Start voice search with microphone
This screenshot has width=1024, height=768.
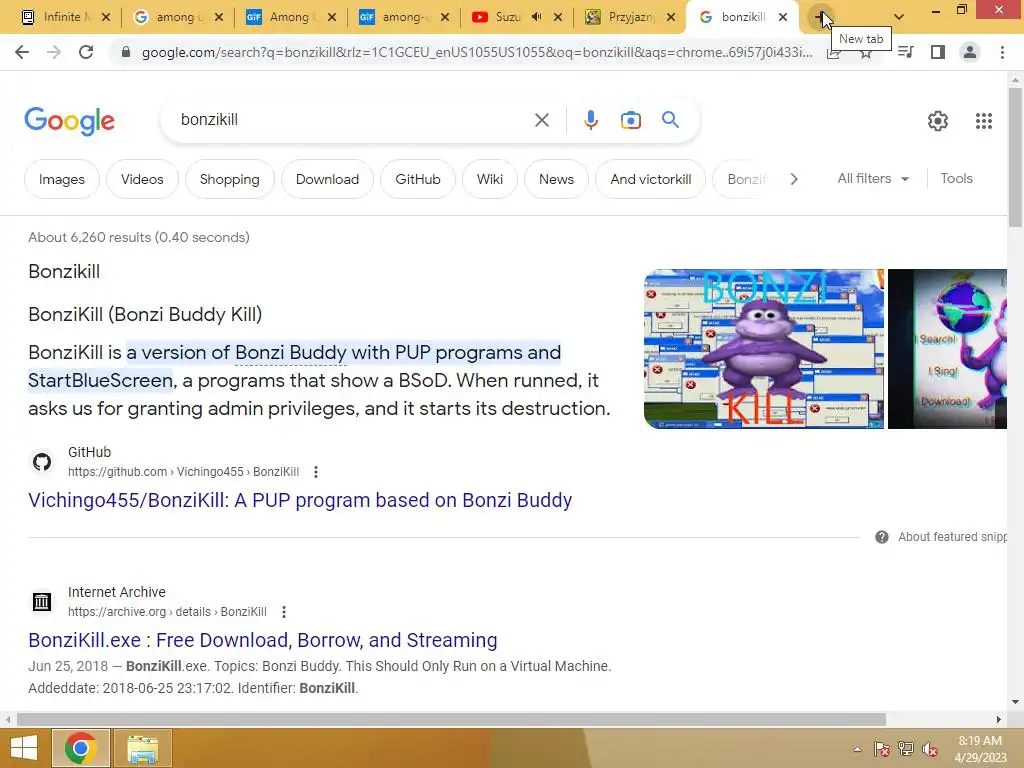point(591,120)
